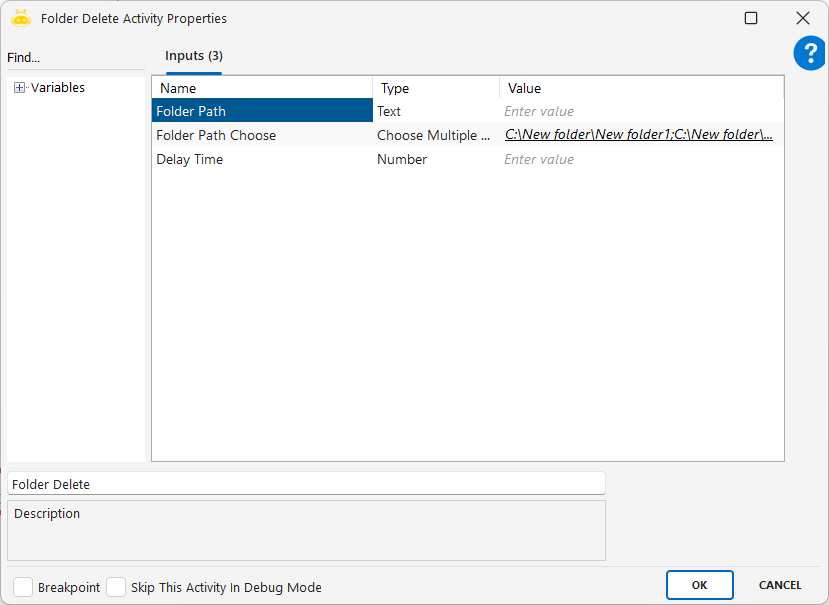Select the Folder Path Choose row

tap(260, 135)
